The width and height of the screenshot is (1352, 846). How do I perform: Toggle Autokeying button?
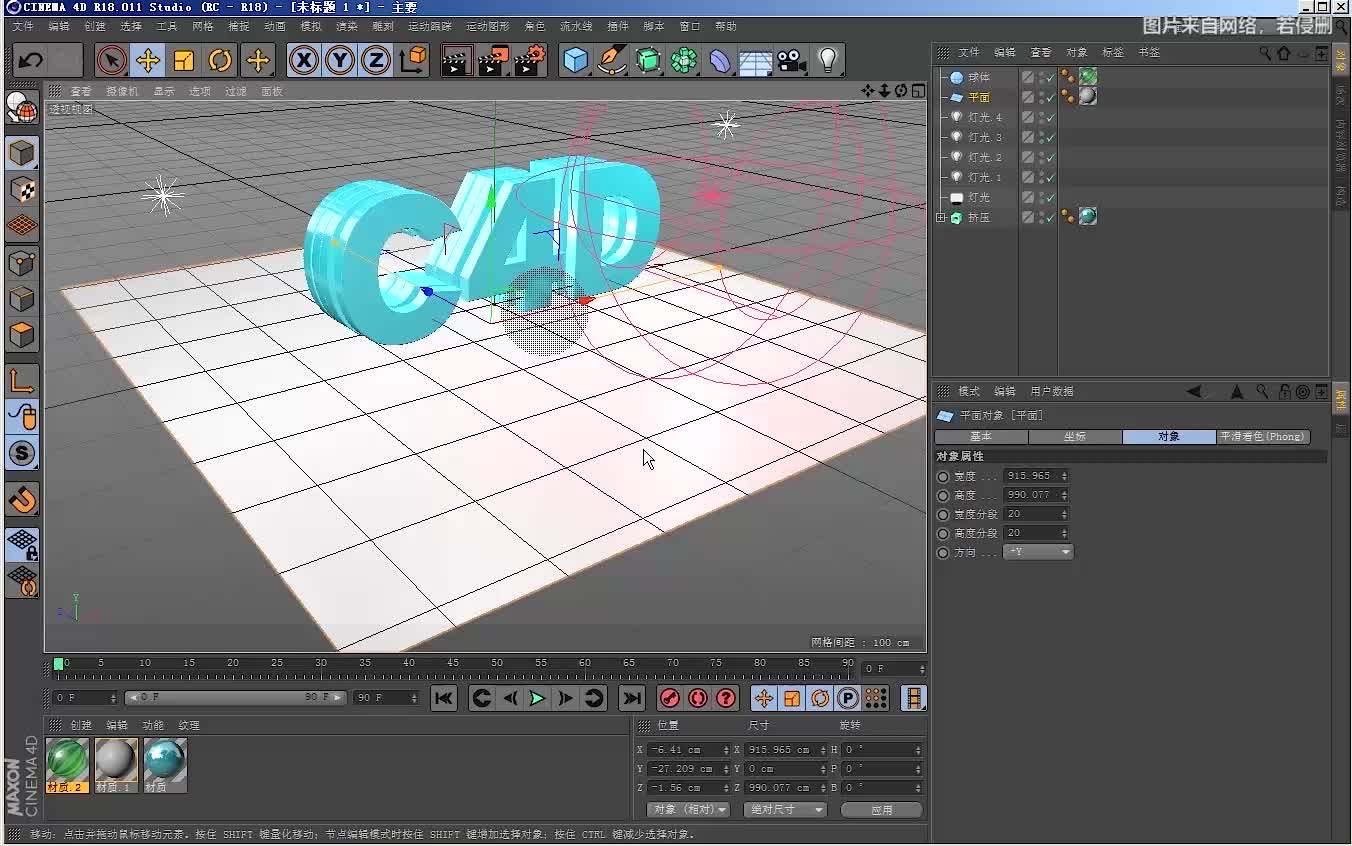(698, 698)
